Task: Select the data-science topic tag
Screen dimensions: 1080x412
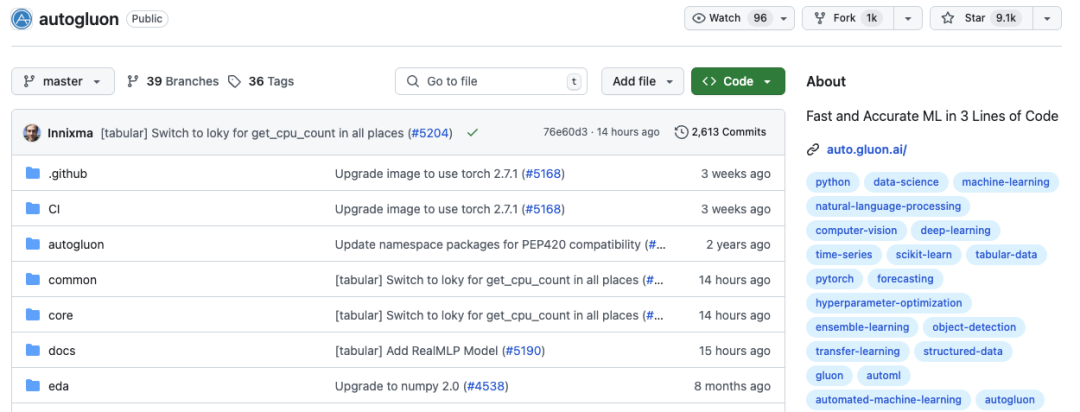Action: point(906,182)
